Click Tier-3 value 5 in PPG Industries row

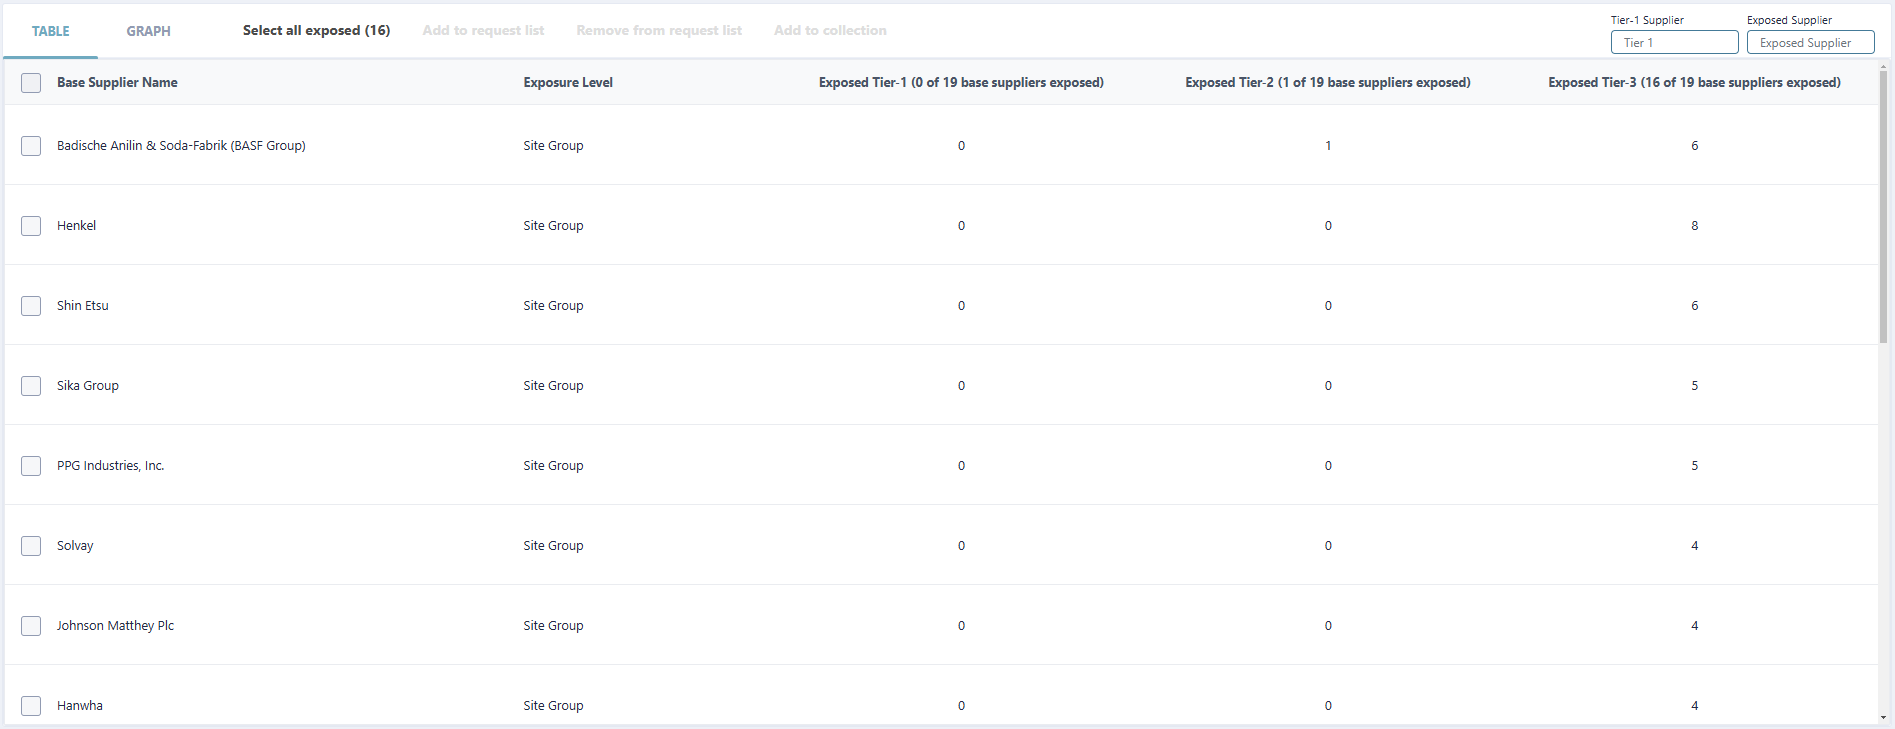coord(1694,466)
